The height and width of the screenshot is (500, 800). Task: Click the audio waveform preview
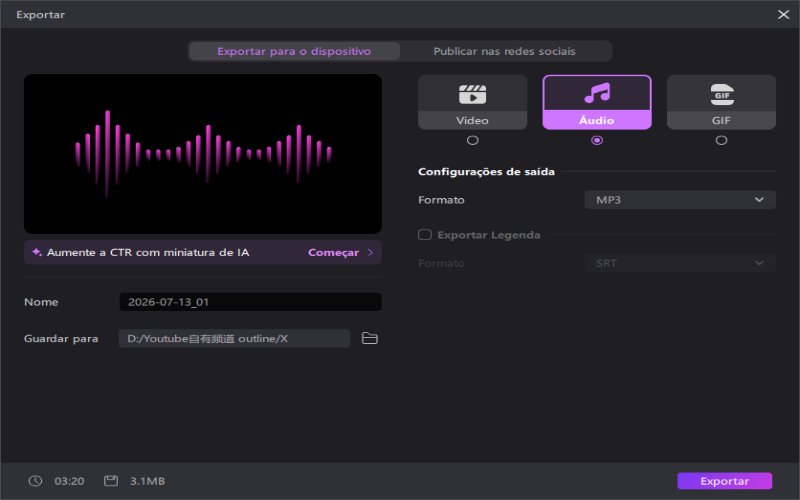(x=203, y=154)
